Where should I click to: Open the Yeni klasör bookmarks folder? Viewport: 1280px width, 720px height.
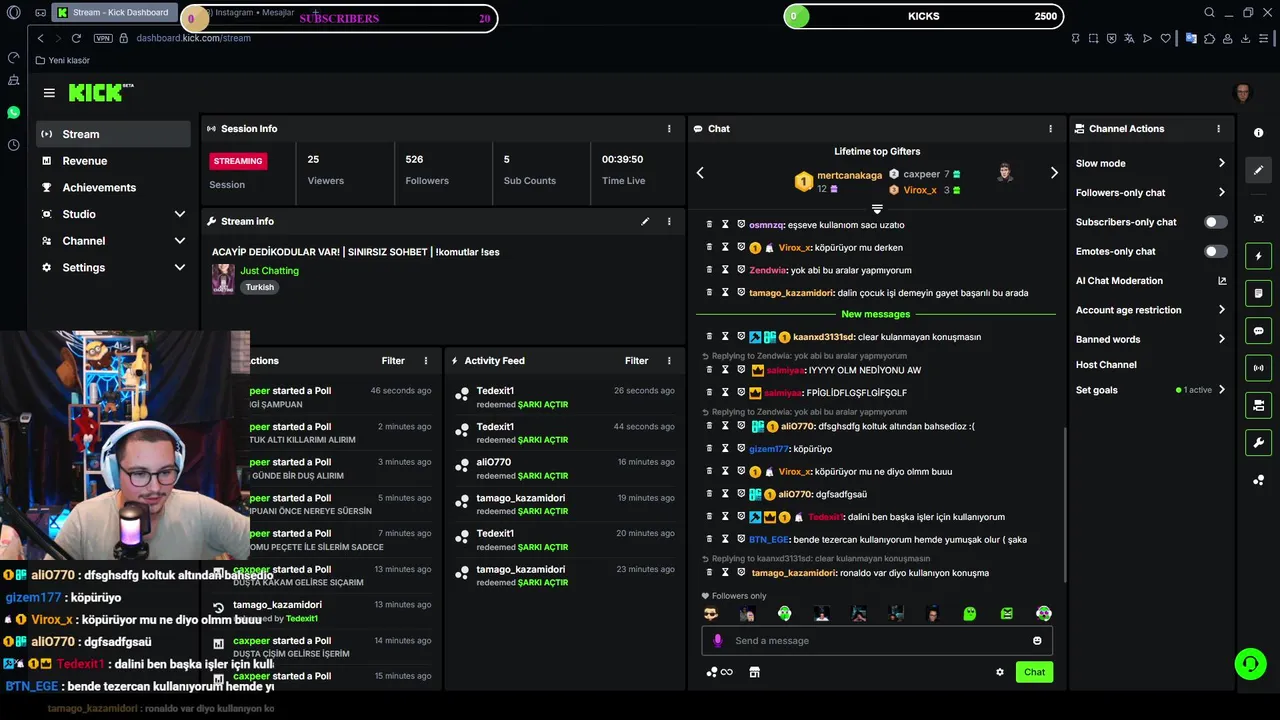pyautogui.click(x=62, y=60)
